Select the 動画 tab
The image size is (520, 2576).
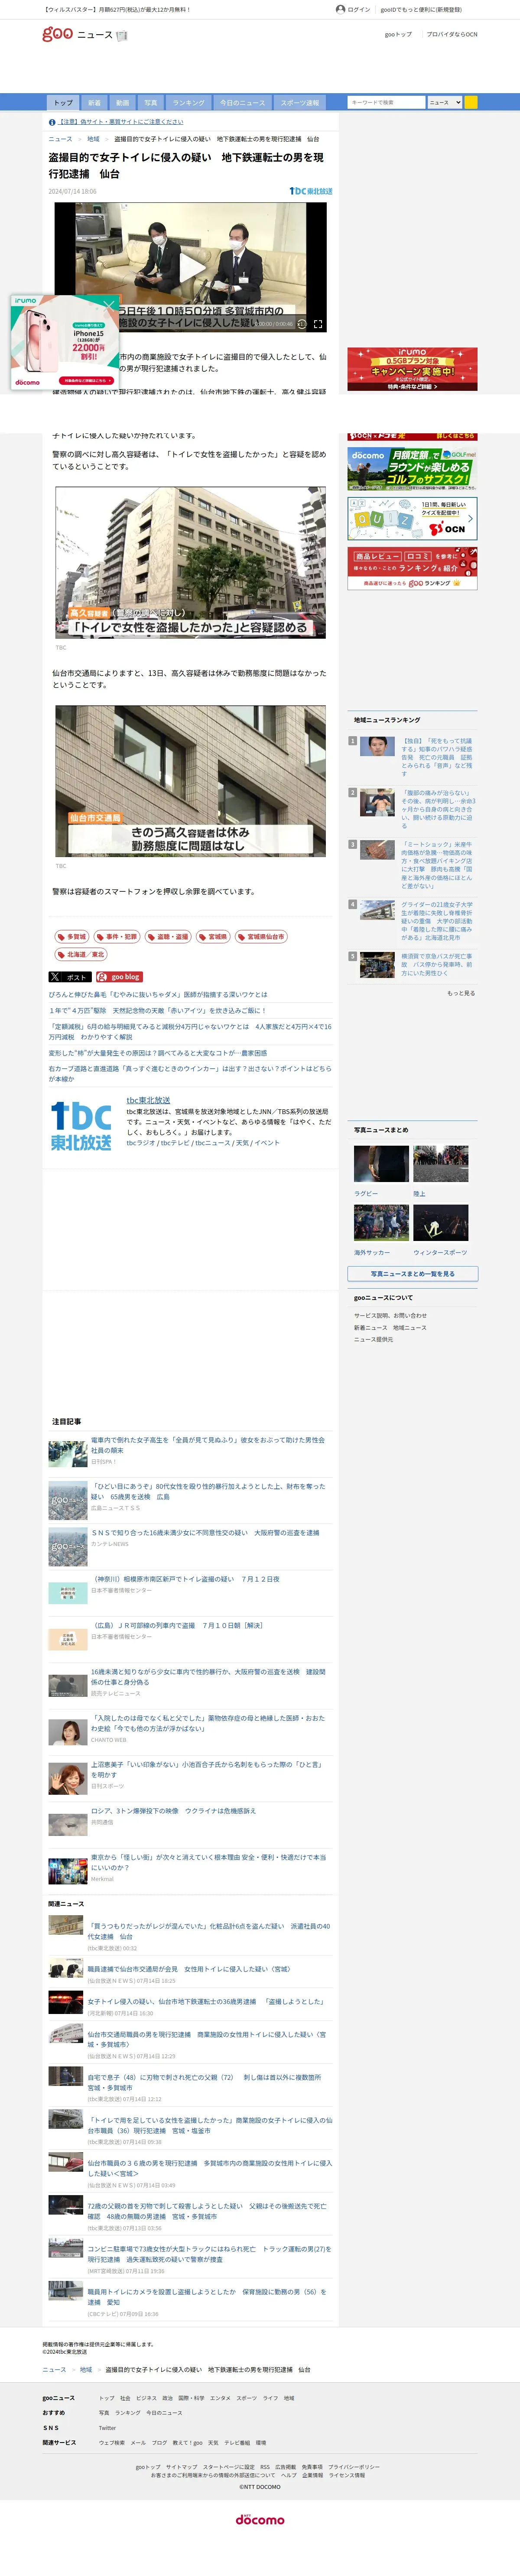tap(122, 103)
